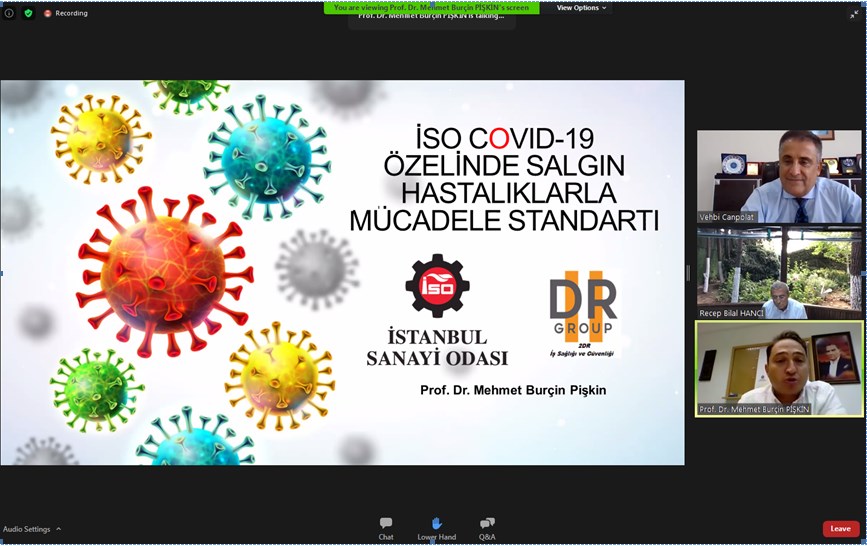Click the İSO gear logo on slide

point(437,285)
